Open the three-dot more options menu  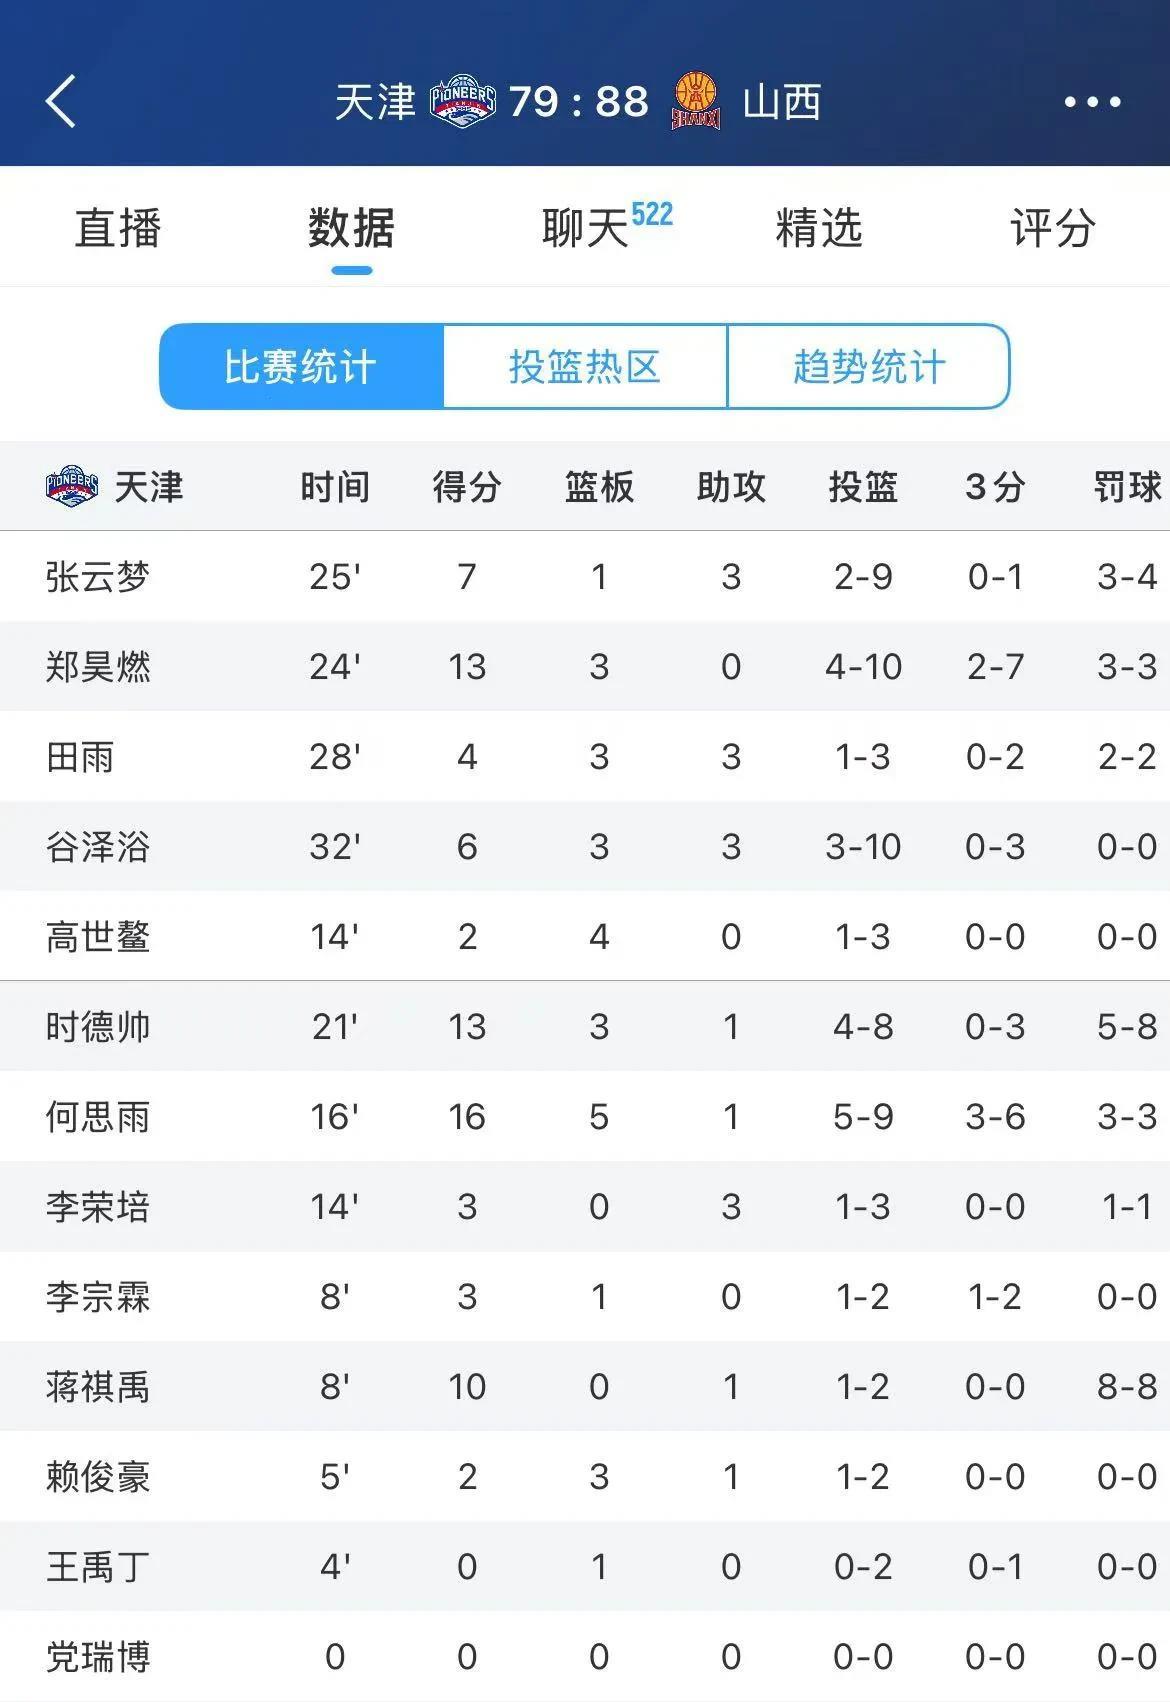[x=1092, y=101]
